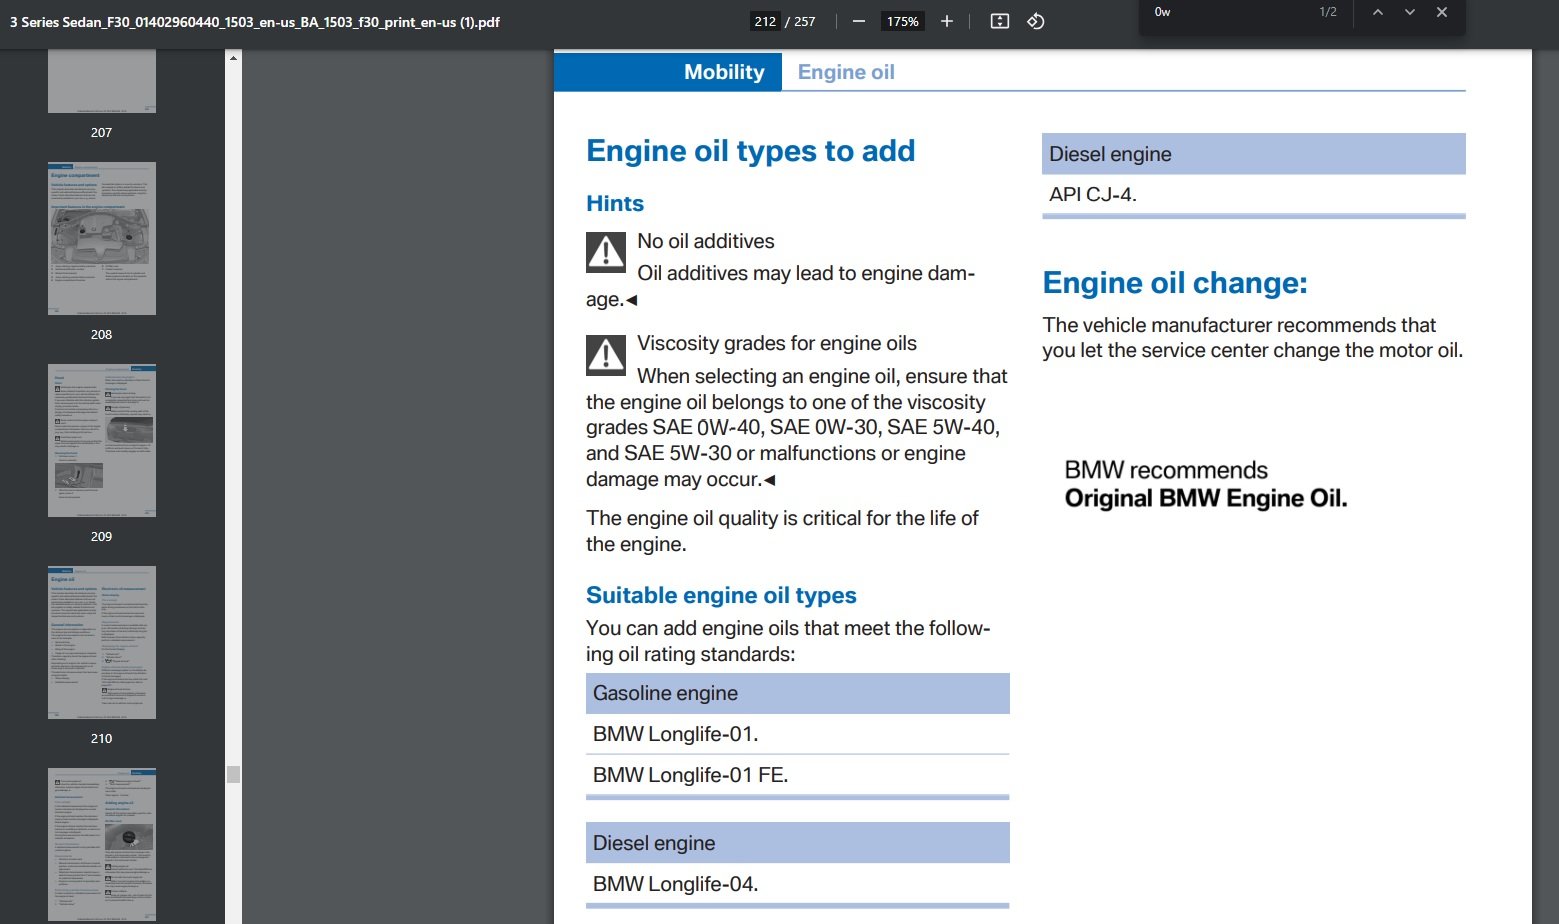Close the find bar

pos(1442,12)
